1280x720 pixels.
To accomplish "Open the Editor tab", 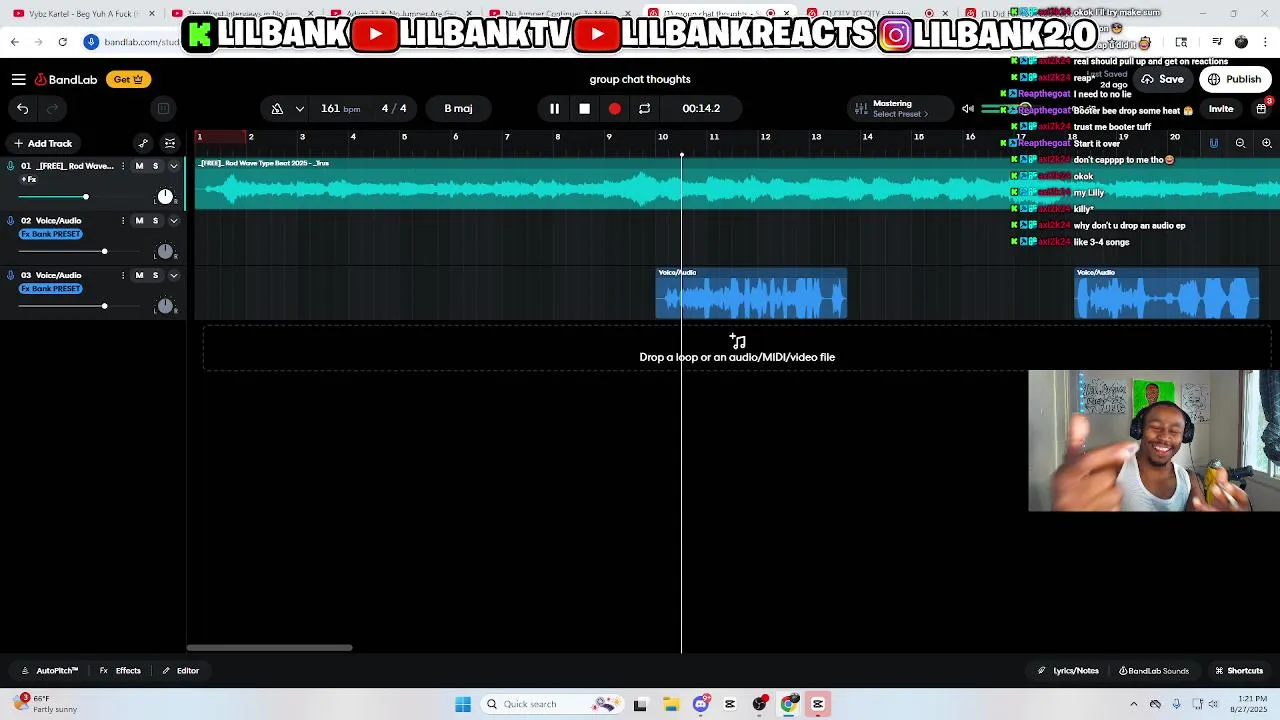I will [x=181, y=671].
